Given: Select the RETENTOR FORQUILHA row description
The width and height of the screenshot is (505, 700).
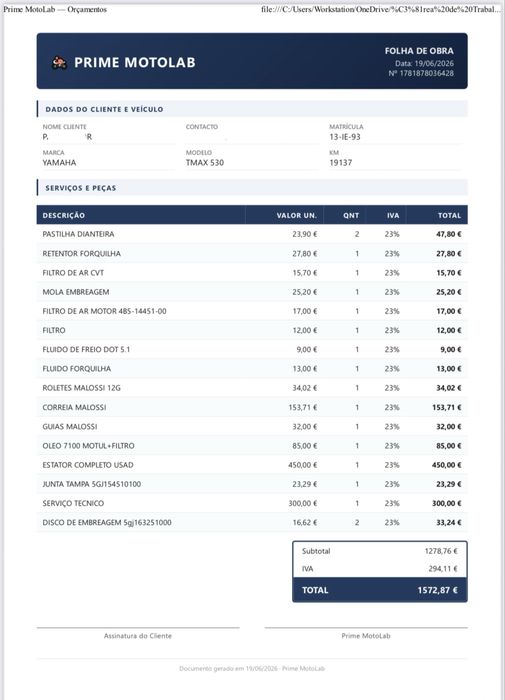Looking at the screenshot, I should tap(81, 254).
